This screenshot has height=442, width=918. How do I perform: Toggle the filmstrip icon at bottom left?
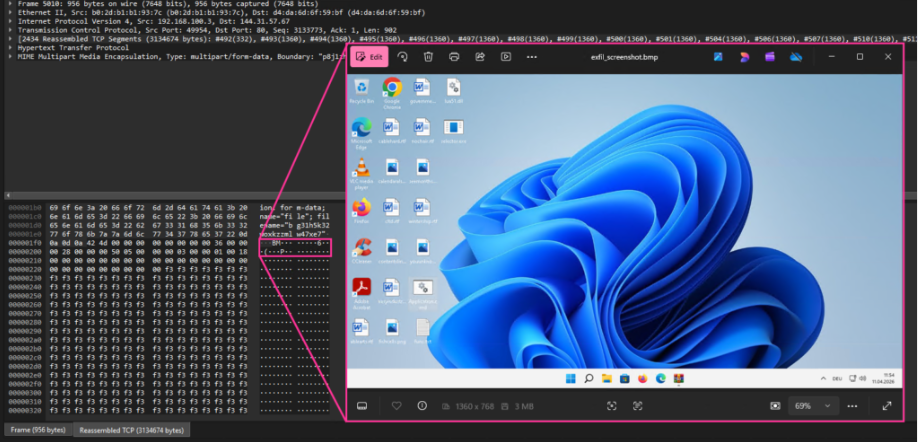[362, 406]
